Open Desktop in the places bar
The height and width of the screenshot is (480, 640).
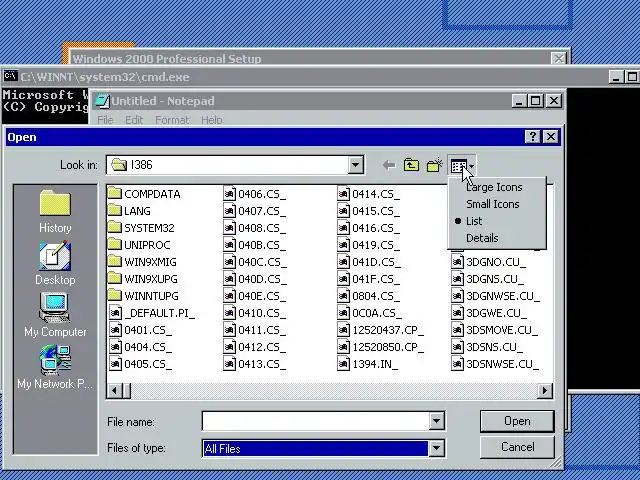point(55,264)
